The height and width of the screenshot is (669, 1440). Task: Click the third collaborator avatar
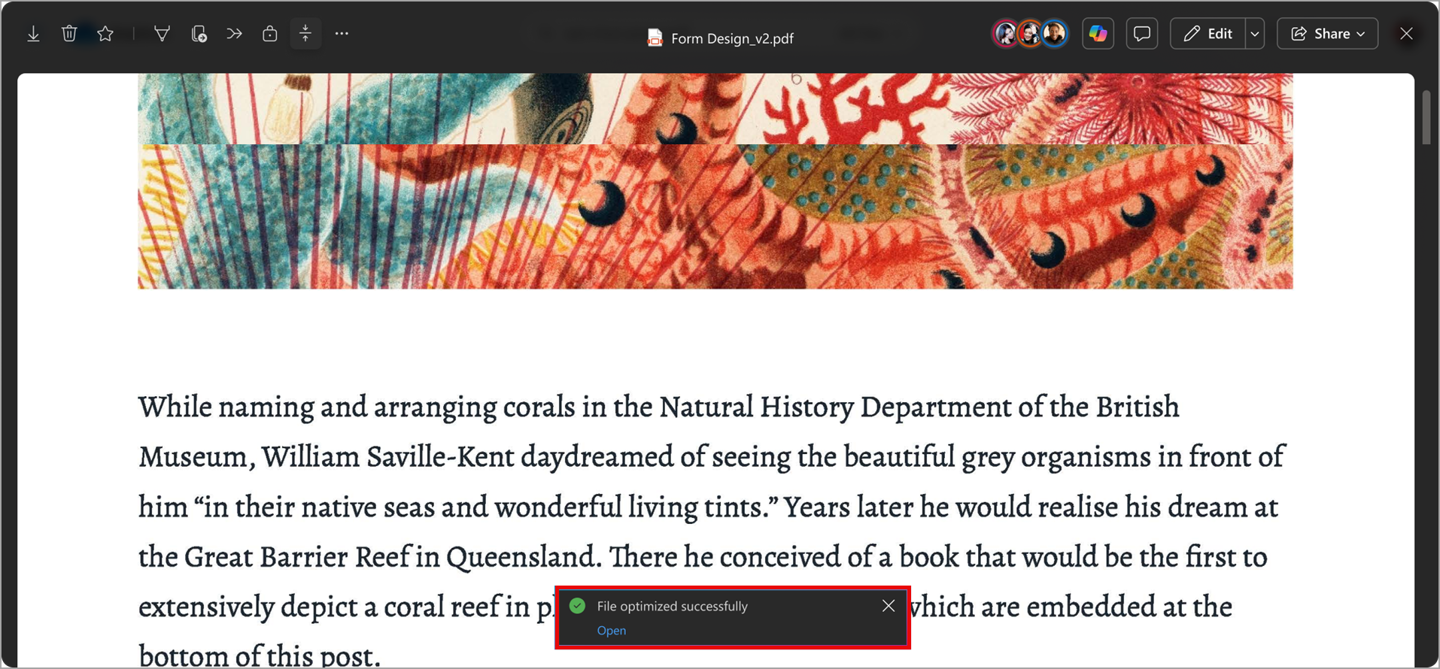[1054, 34]
